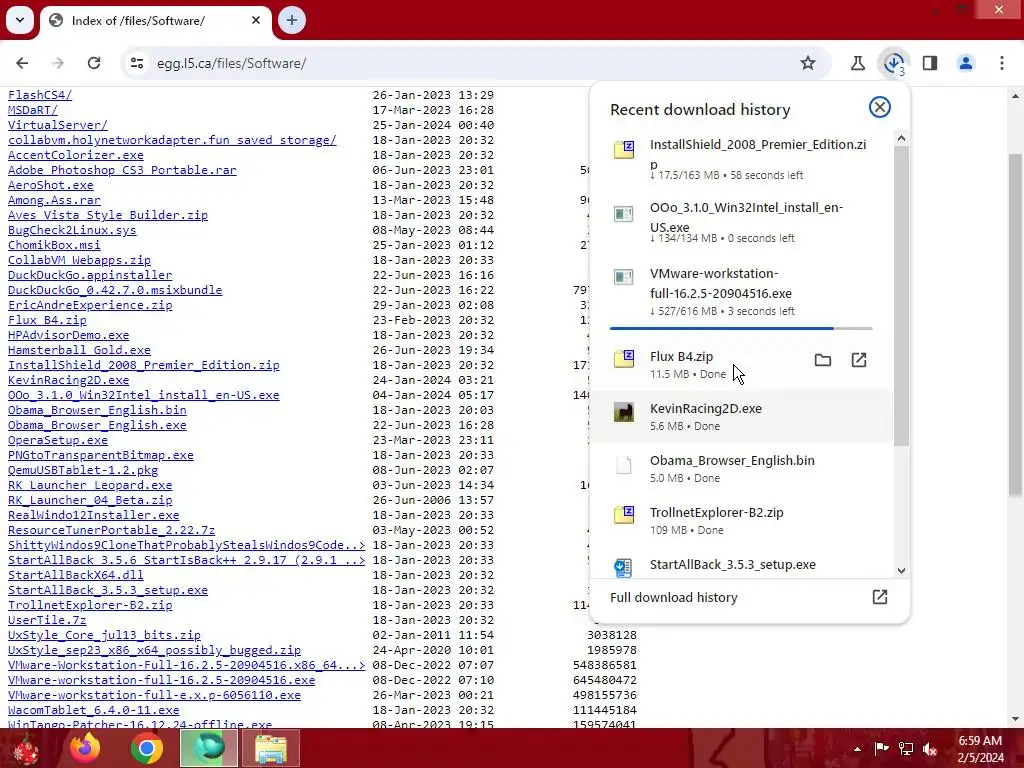Click VMware-workstation download file icon

click(624, 277)
